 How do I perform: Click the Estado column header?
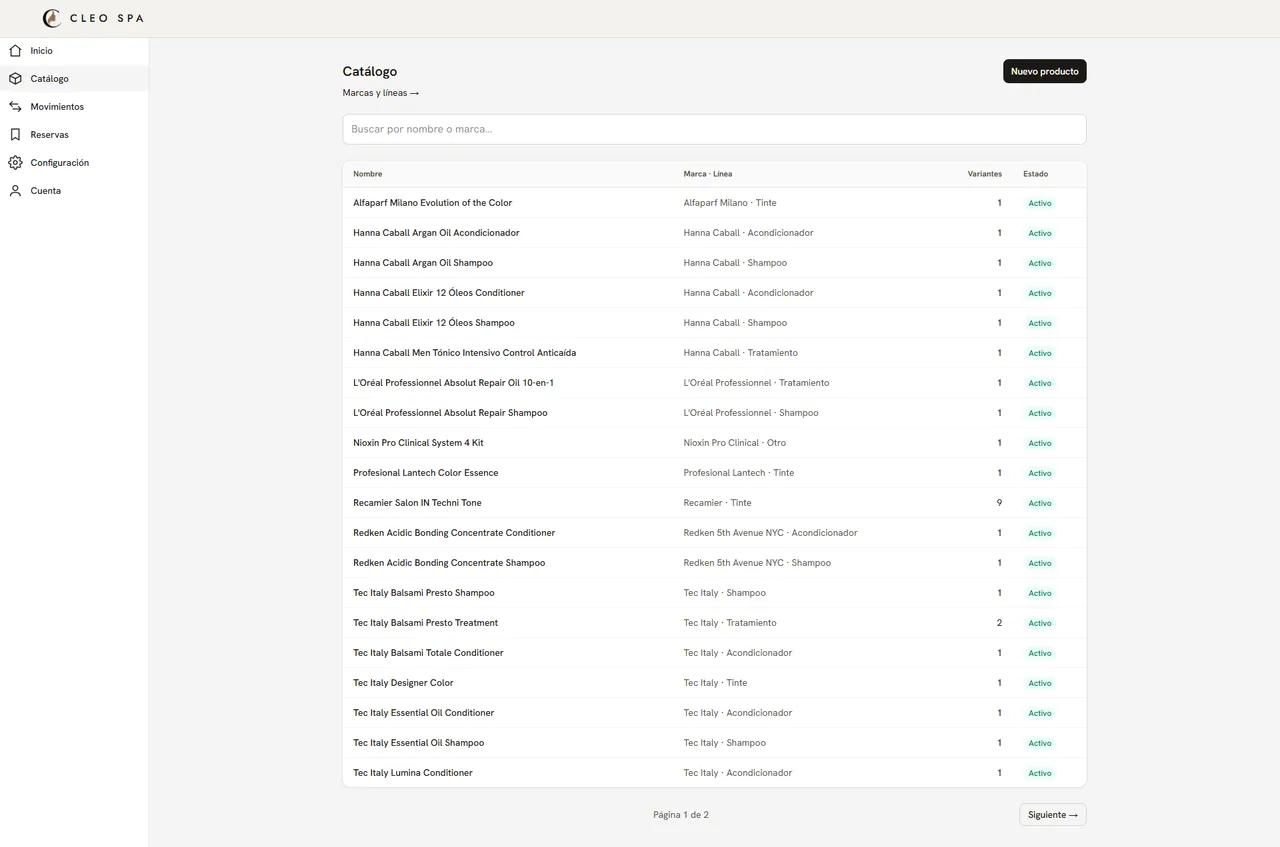(x=1035, y=174)
